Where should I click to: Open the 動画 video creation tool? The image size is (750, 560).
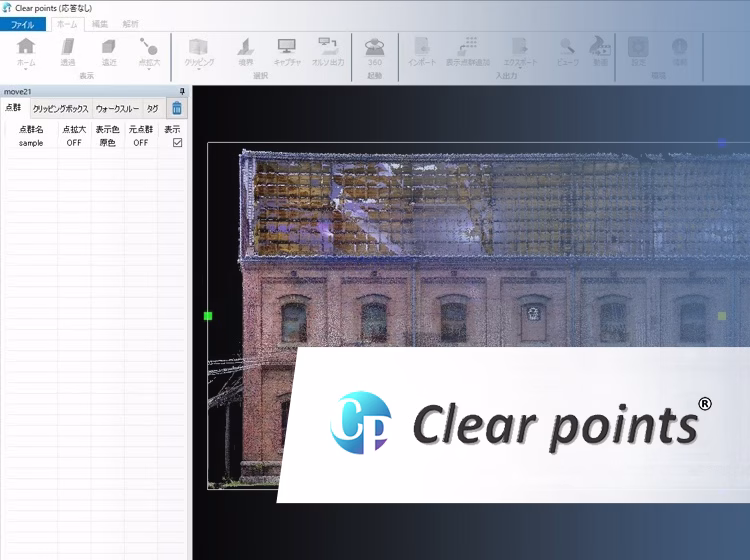[x=600, y=50]
